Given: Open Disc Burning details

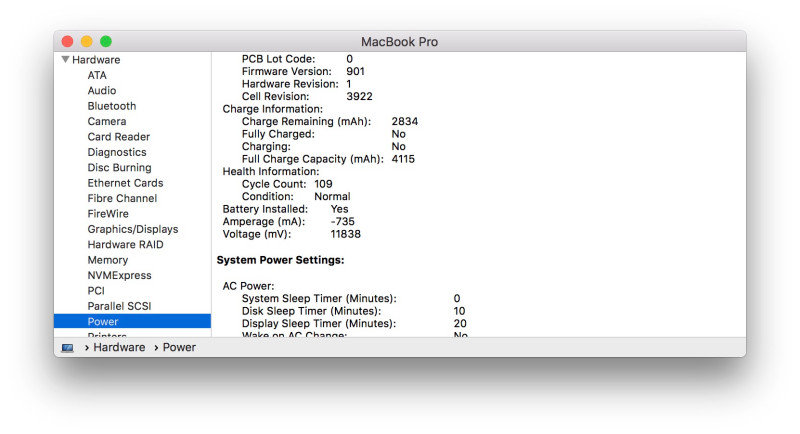Looking at the screenshot, I should [x=119, y=168].
